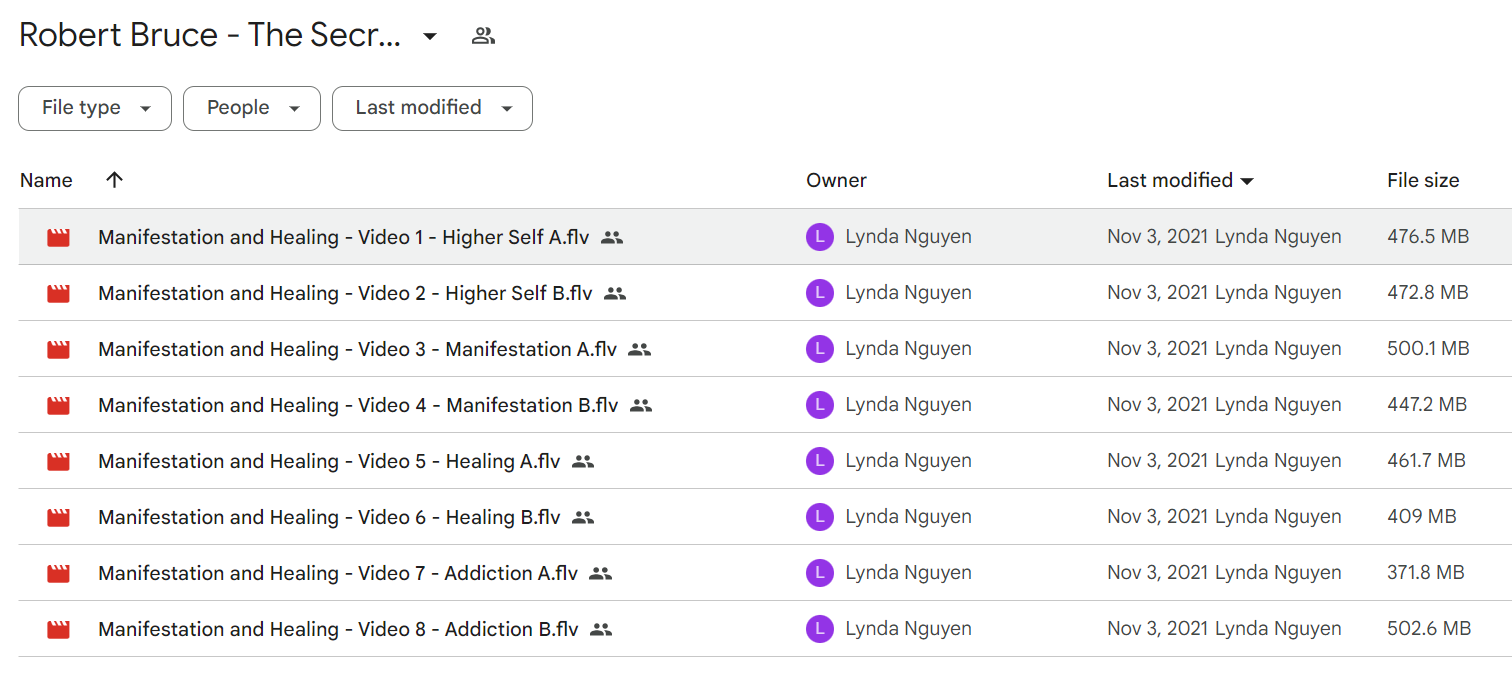Click the 447.2 MB file size
This screenshot has width=1512, height=683.
click(x=1427, y=405)
